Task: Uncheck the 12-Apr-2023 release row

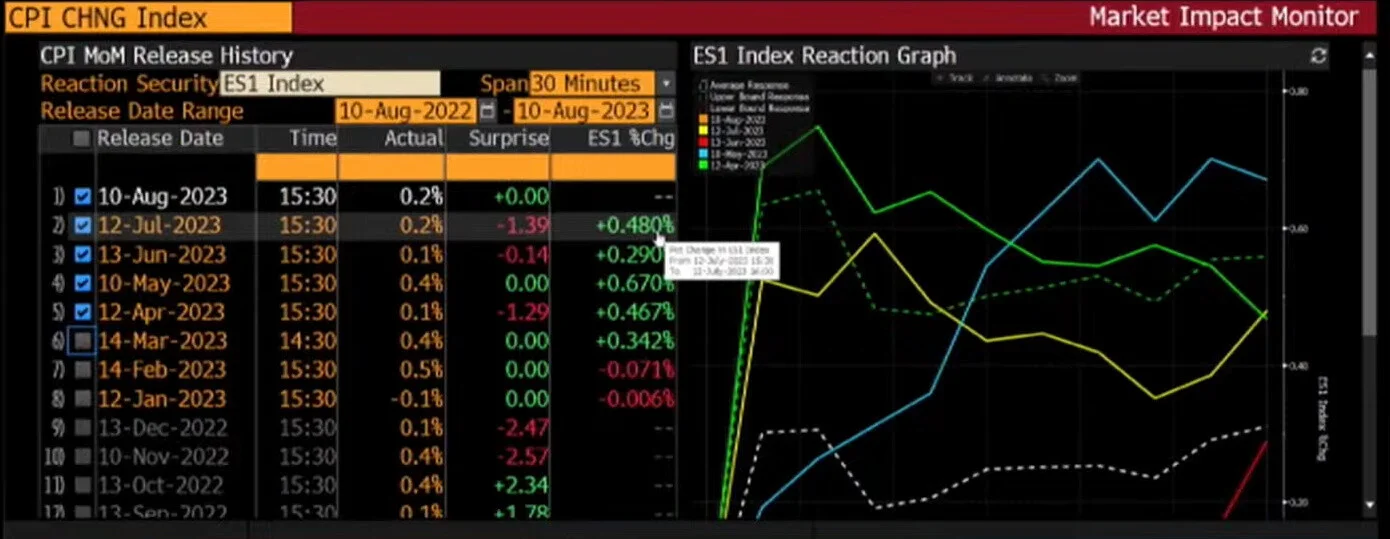Action: (83, 313)
